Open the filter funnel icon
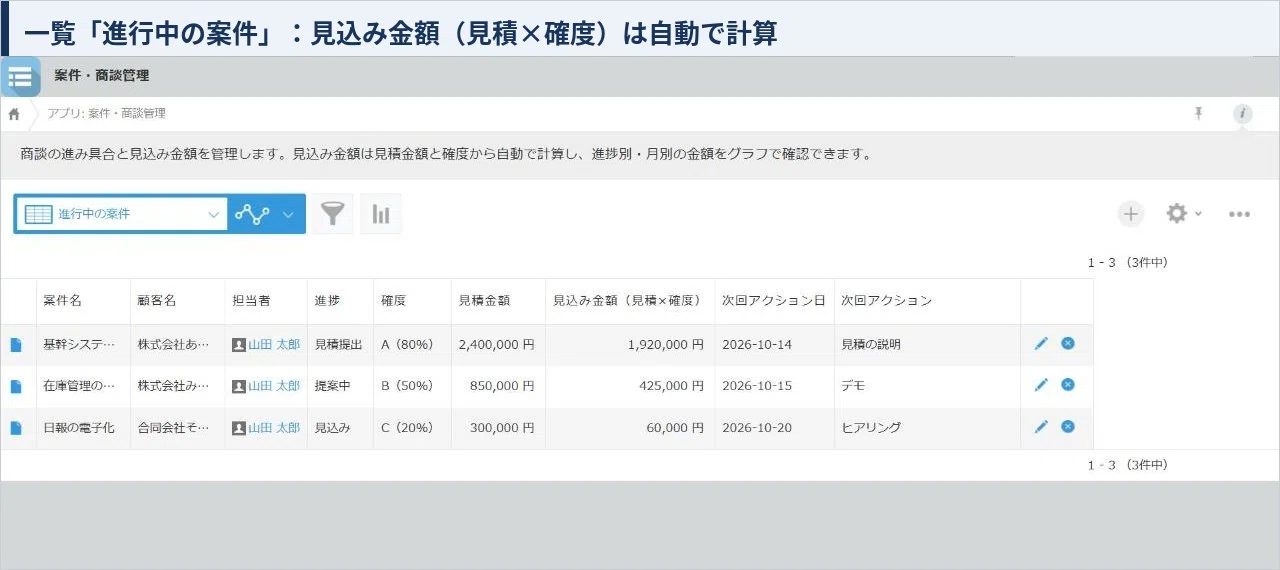 (332, 213)
